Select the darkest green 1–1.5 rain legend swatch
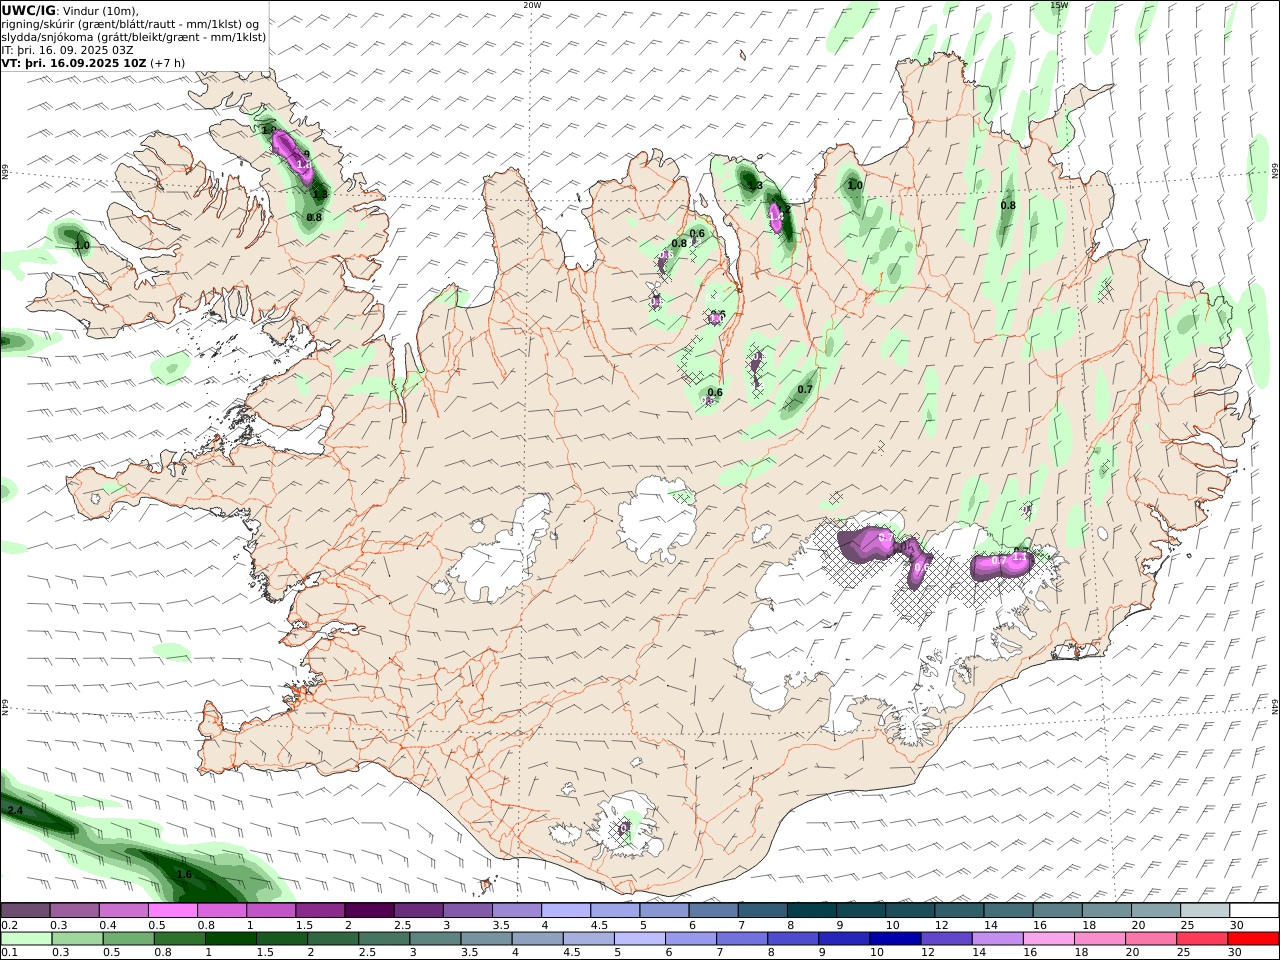 click(231, 939)
